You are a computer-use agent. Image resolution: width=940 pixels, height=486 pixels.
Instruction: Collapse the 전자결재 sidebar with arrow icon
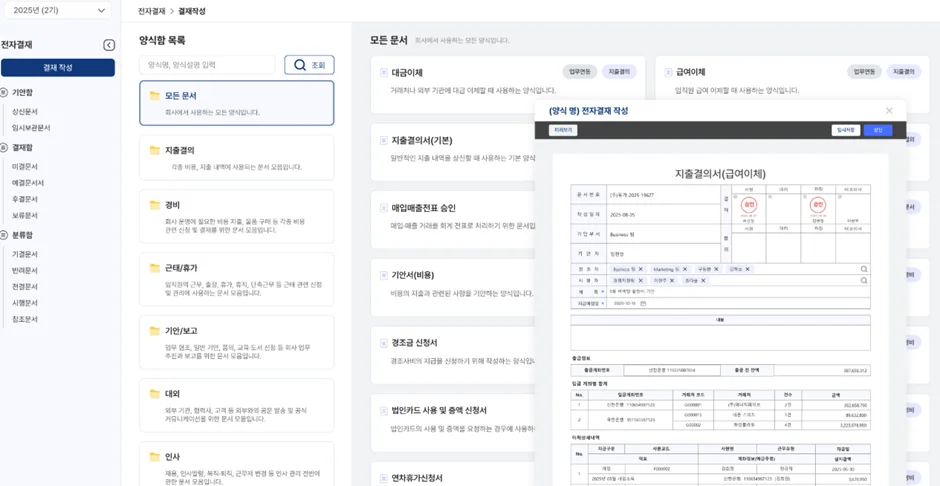[x=109, y=45]
